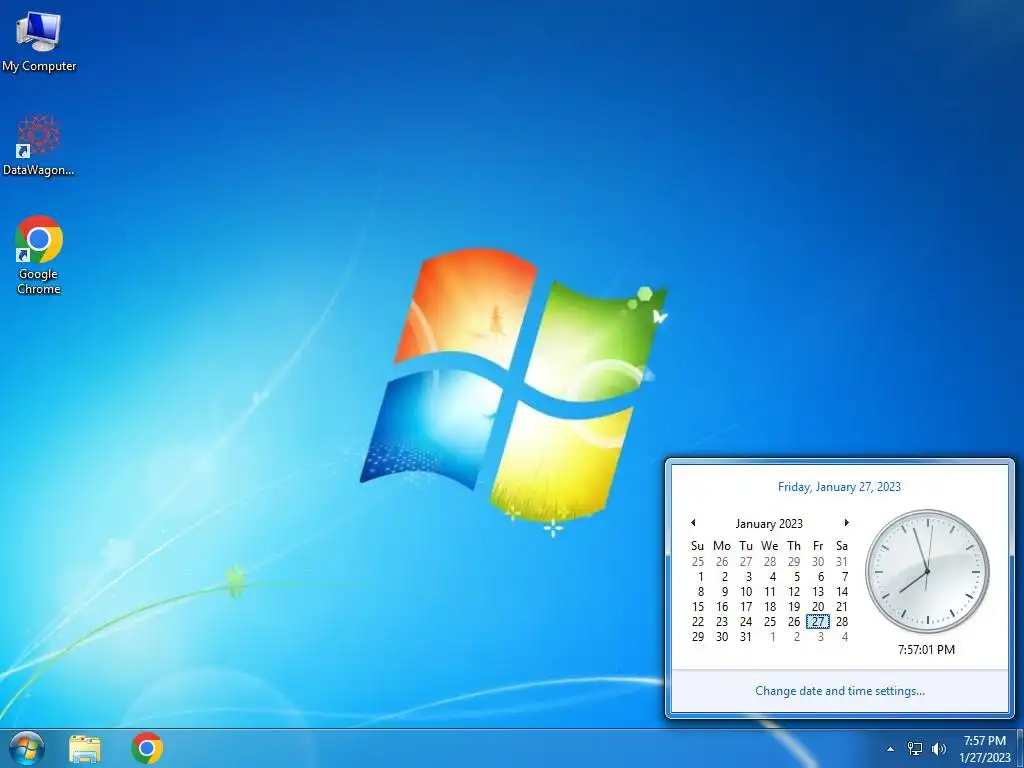1024x768 pixels.
Task: Launch Chrome from the taskbar
Action: pos(147,748)
